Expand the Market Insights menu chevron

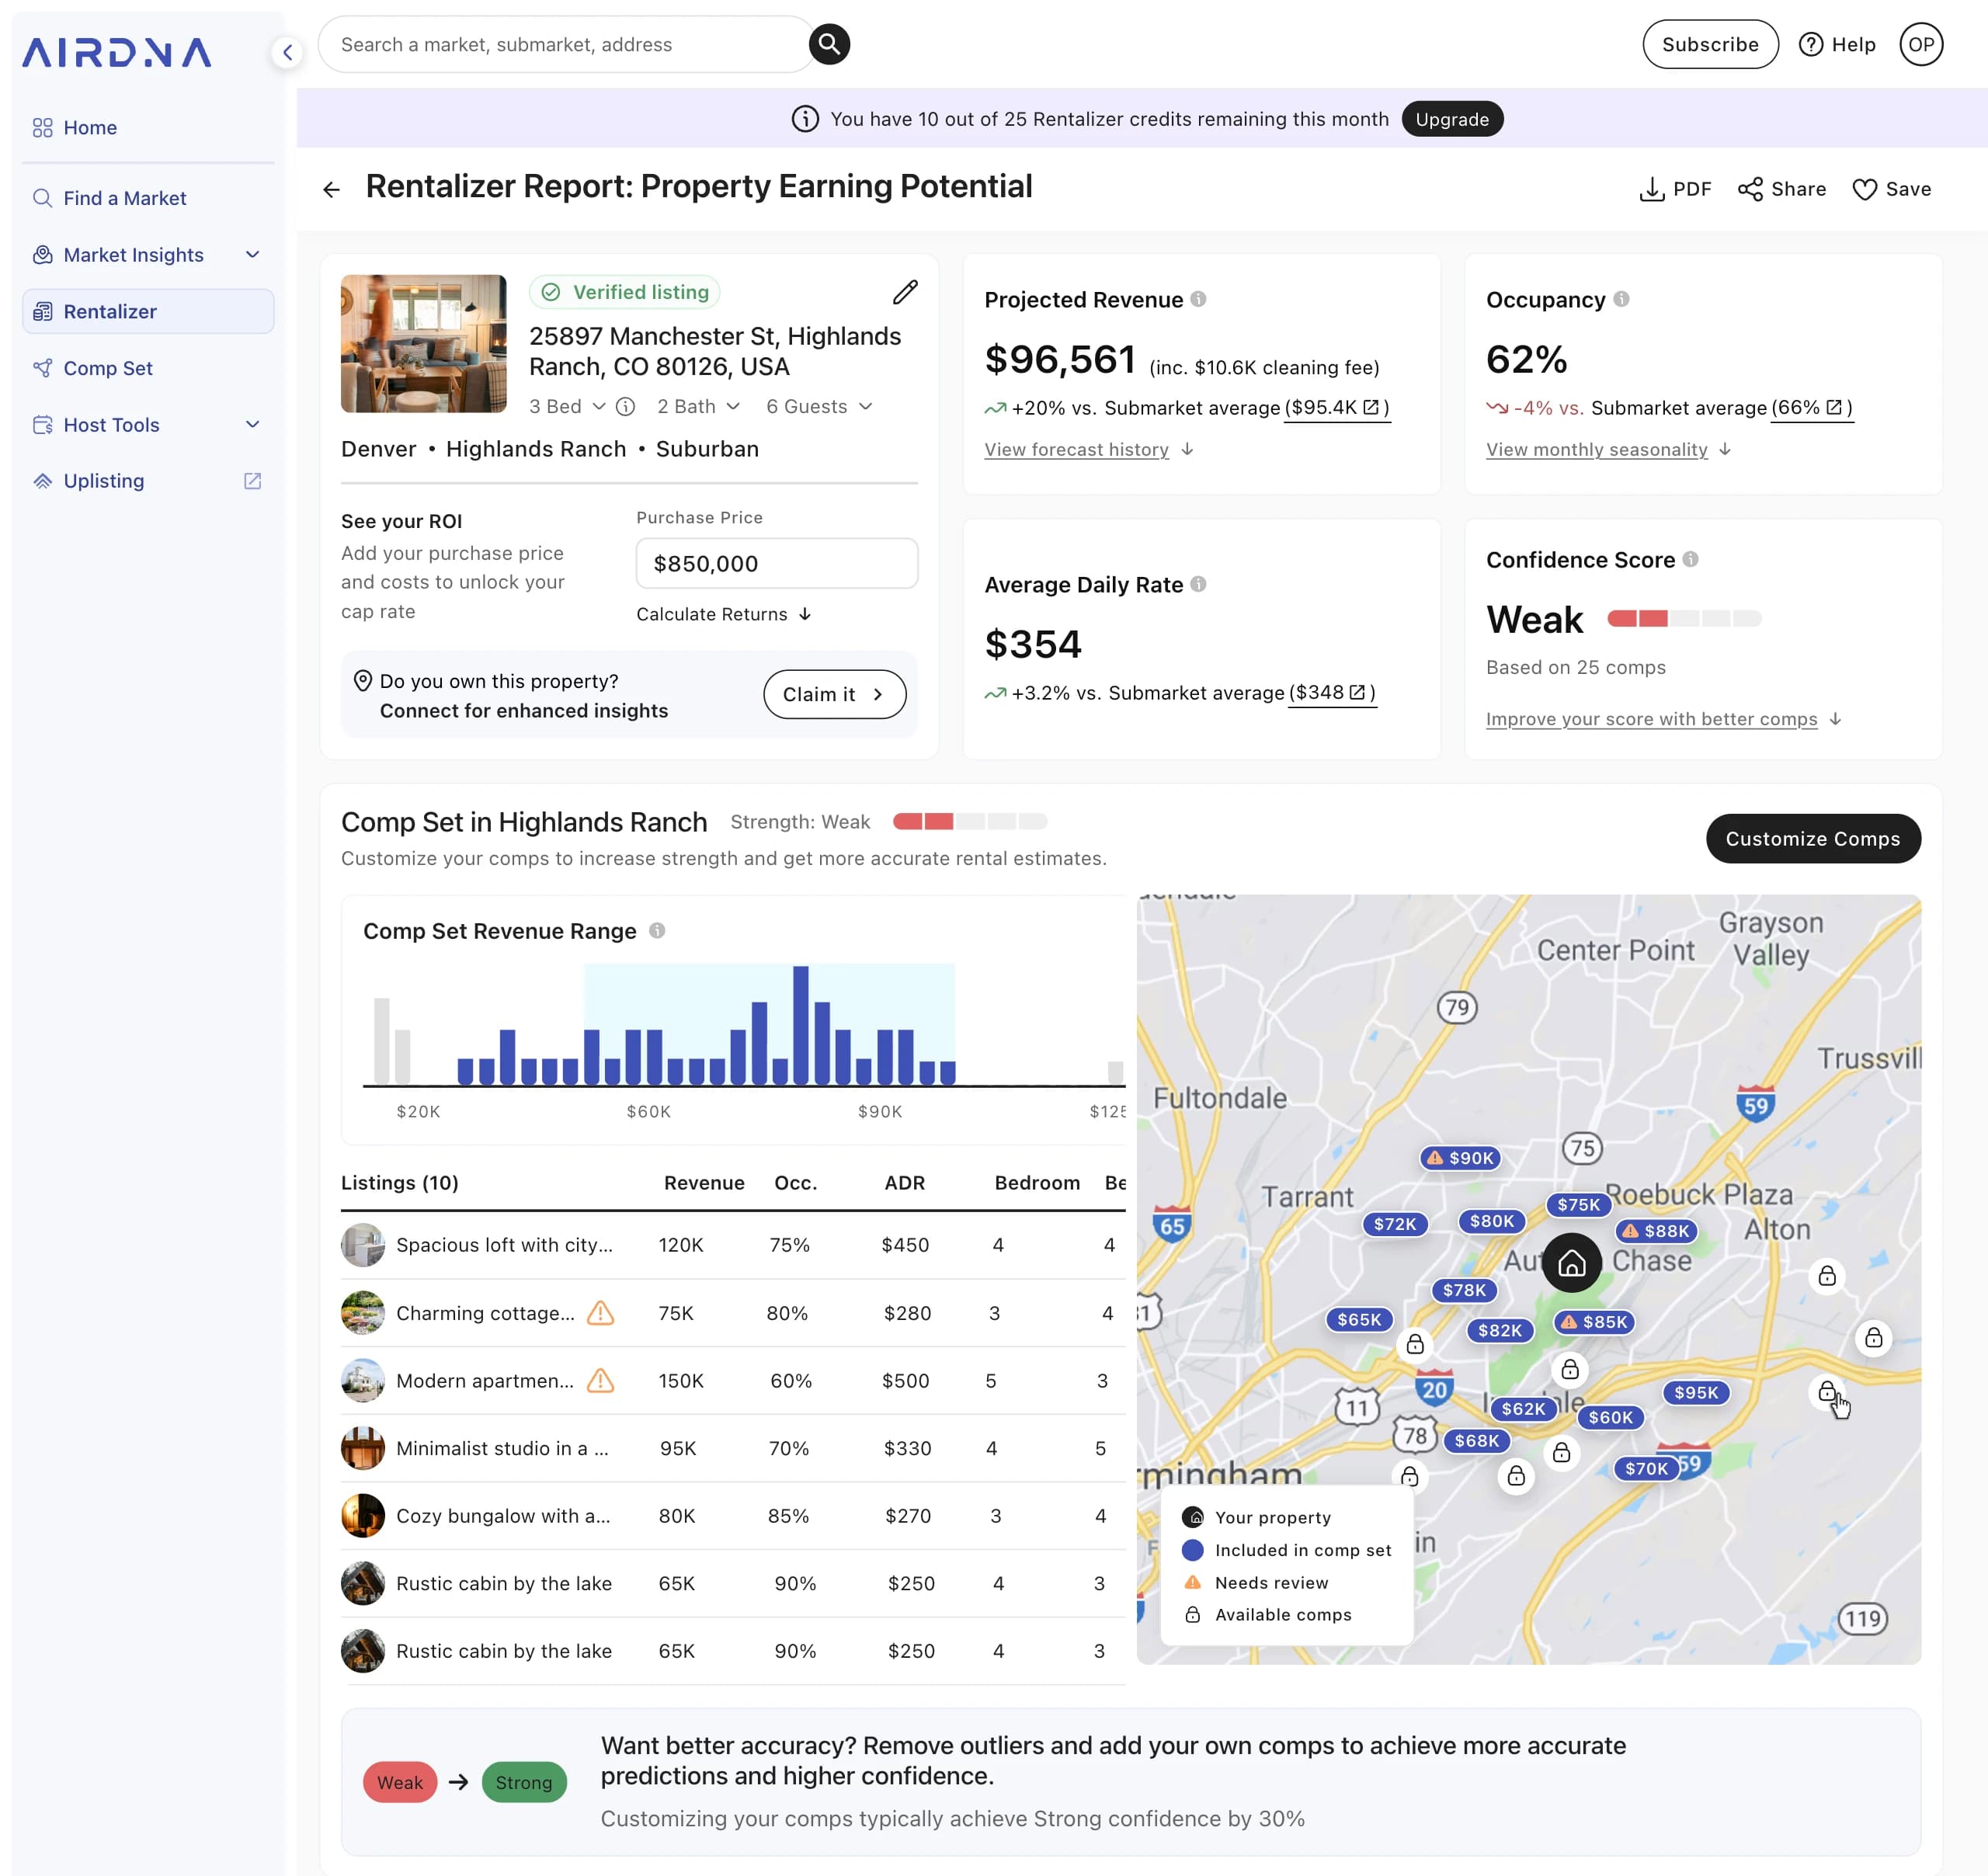click(253, 254)
